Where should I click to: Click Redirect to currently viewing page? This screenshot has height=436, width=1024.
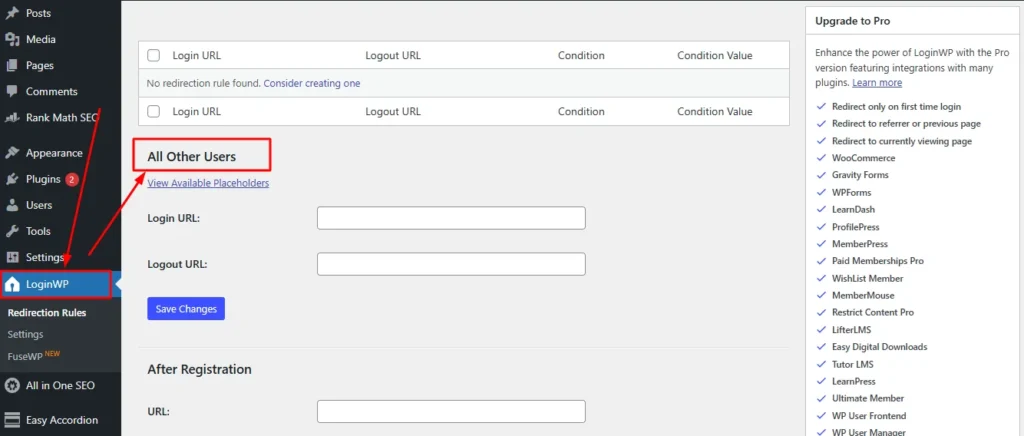pos(901,141)
